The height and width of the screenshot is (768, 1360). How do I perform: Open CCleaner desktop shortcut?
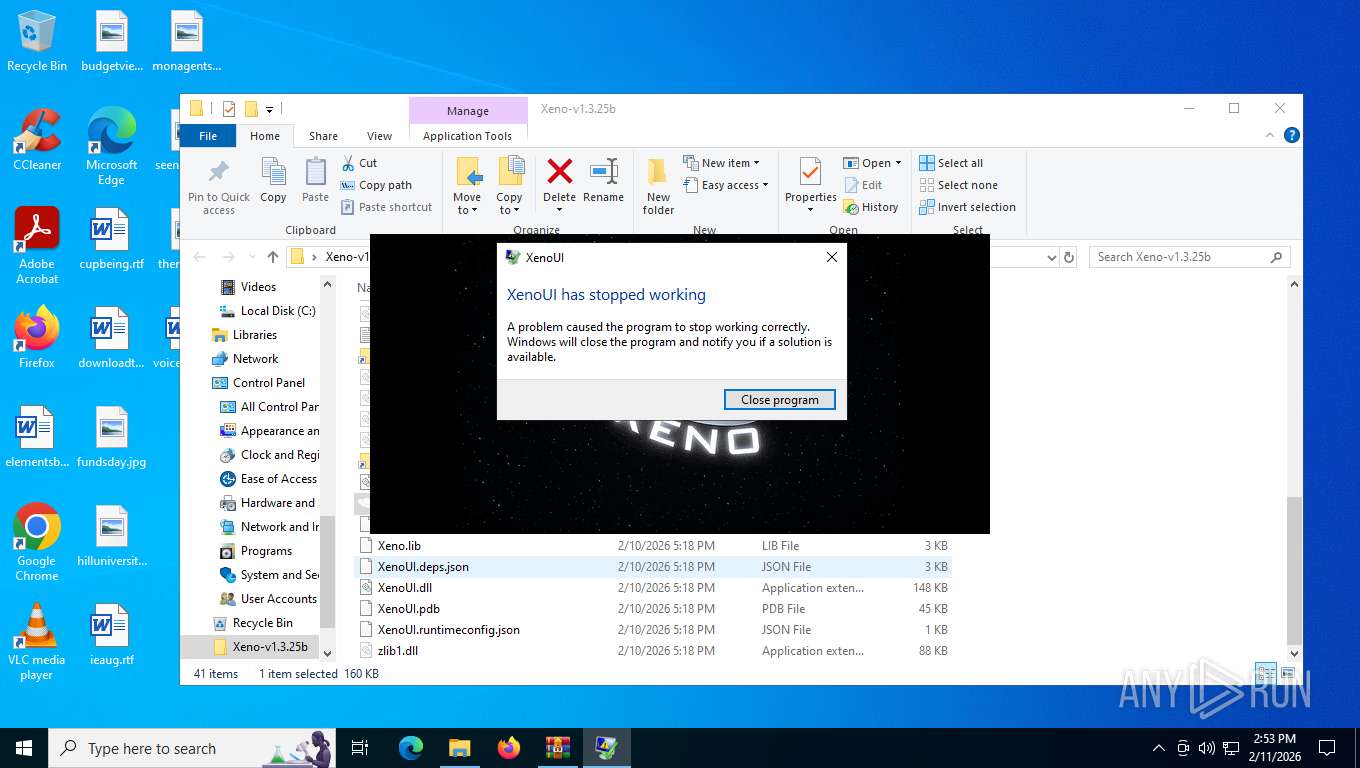pyautogui.click(x=37, y=140)
